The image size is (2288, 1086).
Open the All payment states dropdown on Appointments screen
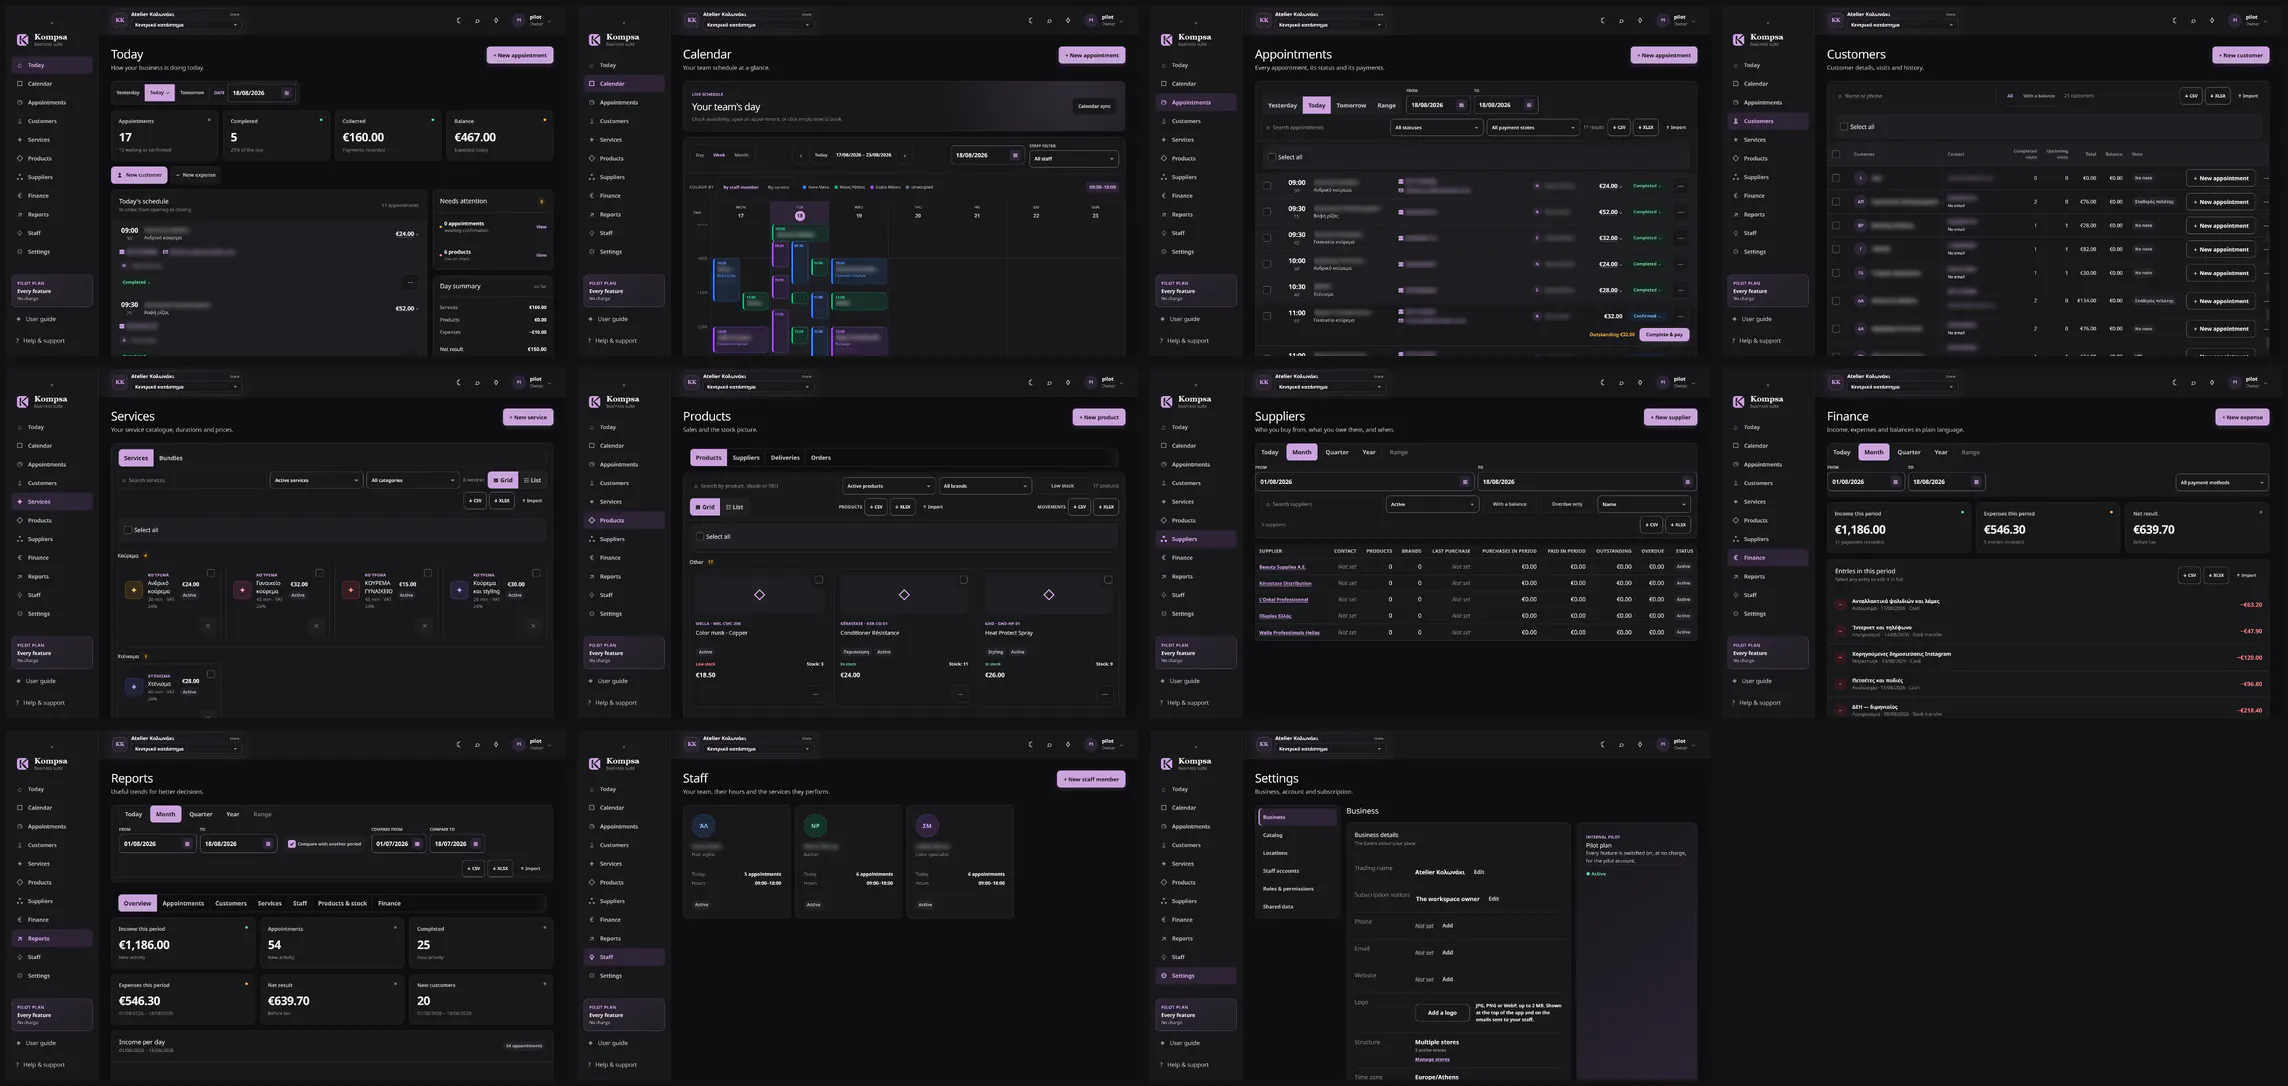coord(1533,128)
